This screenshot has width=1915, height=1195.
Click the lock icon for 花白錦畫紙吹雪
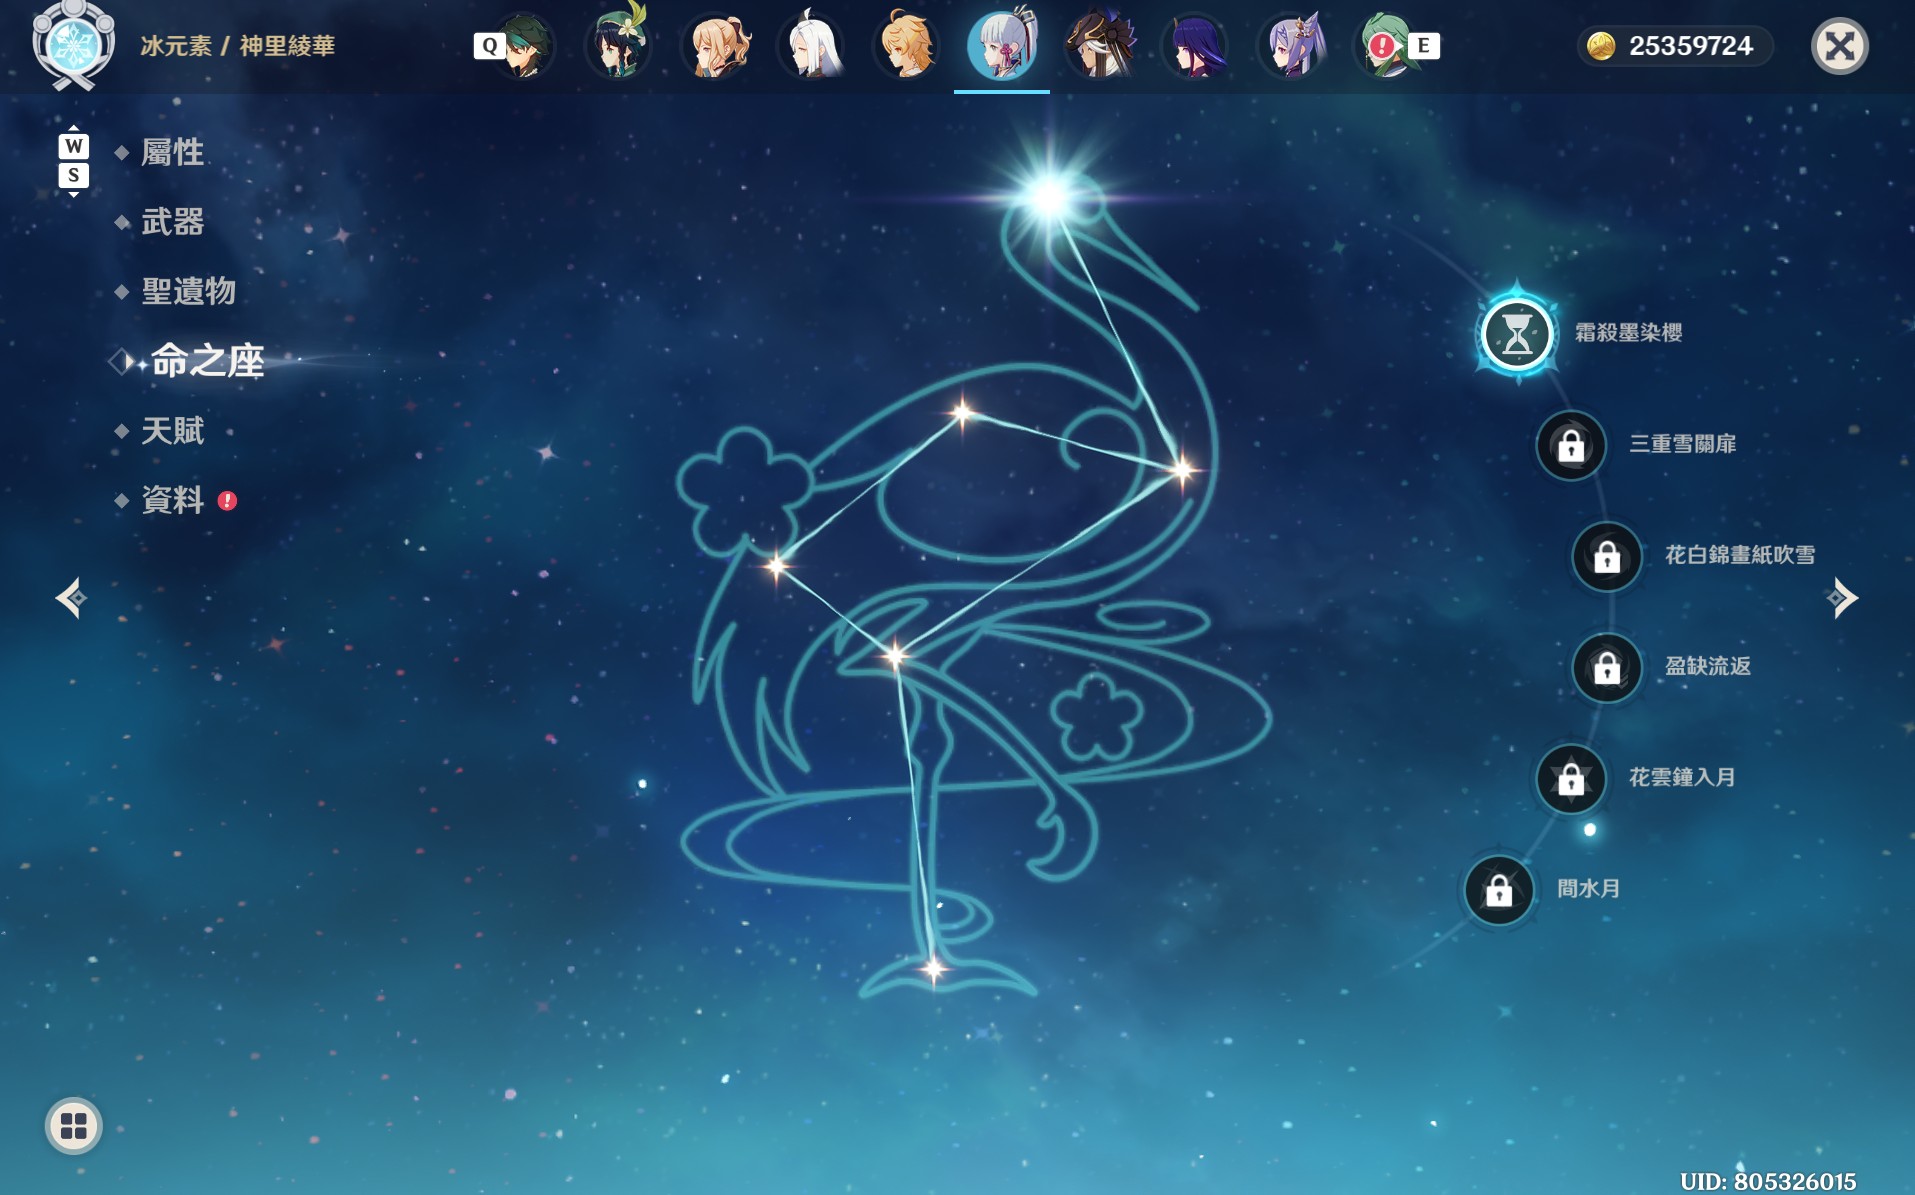[1607, 556]
